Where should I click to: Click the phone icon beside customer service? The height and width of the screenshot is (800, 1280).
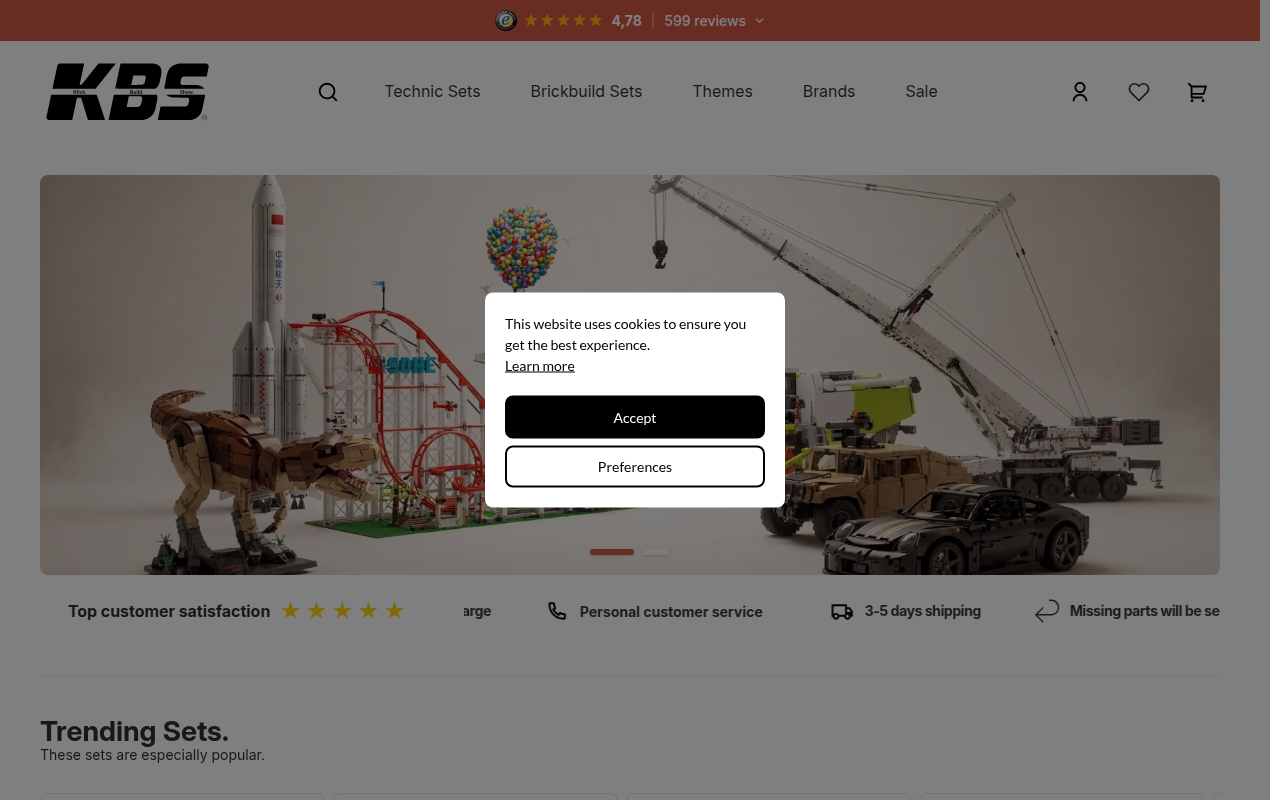[557, 611]
